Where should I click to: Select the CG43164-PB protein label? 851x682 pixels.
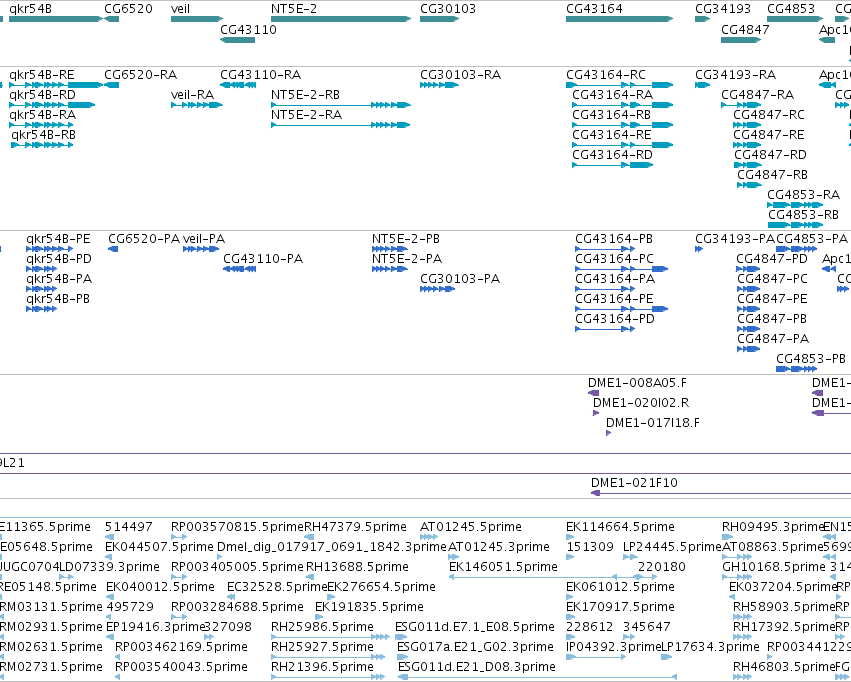pyautogui.click(x=614, y=239)
